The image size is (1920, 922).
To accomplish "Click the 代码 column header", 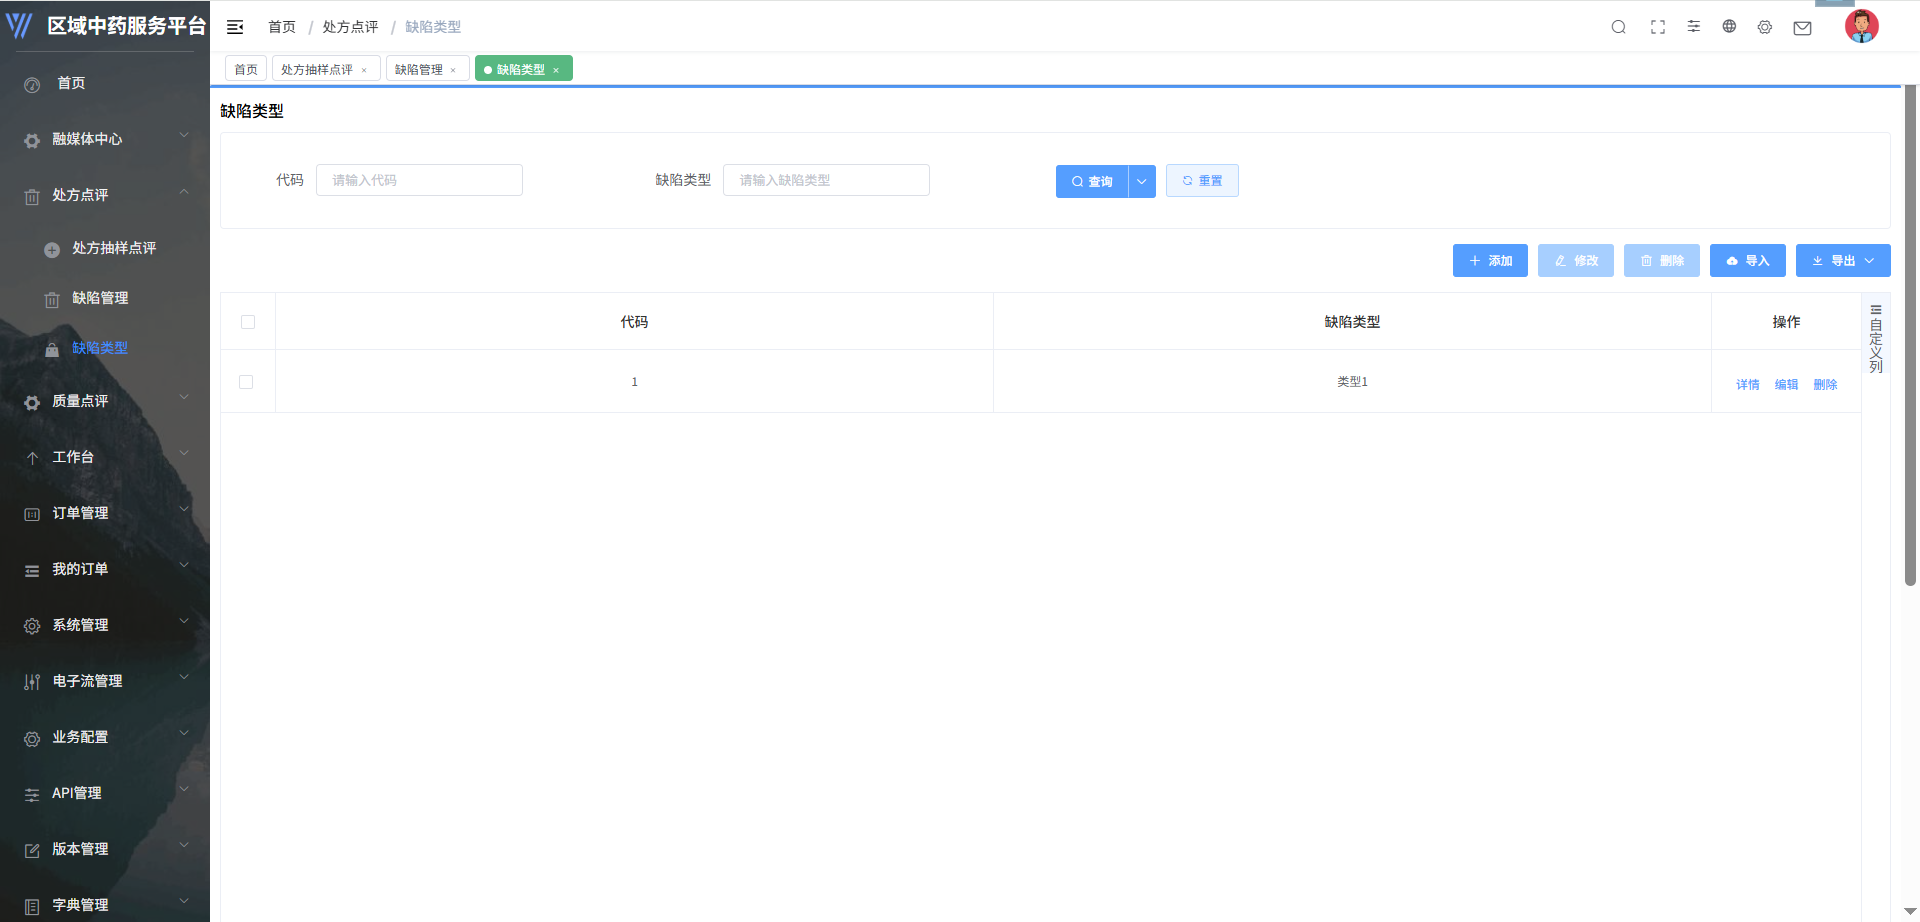I will coord(634,322).
